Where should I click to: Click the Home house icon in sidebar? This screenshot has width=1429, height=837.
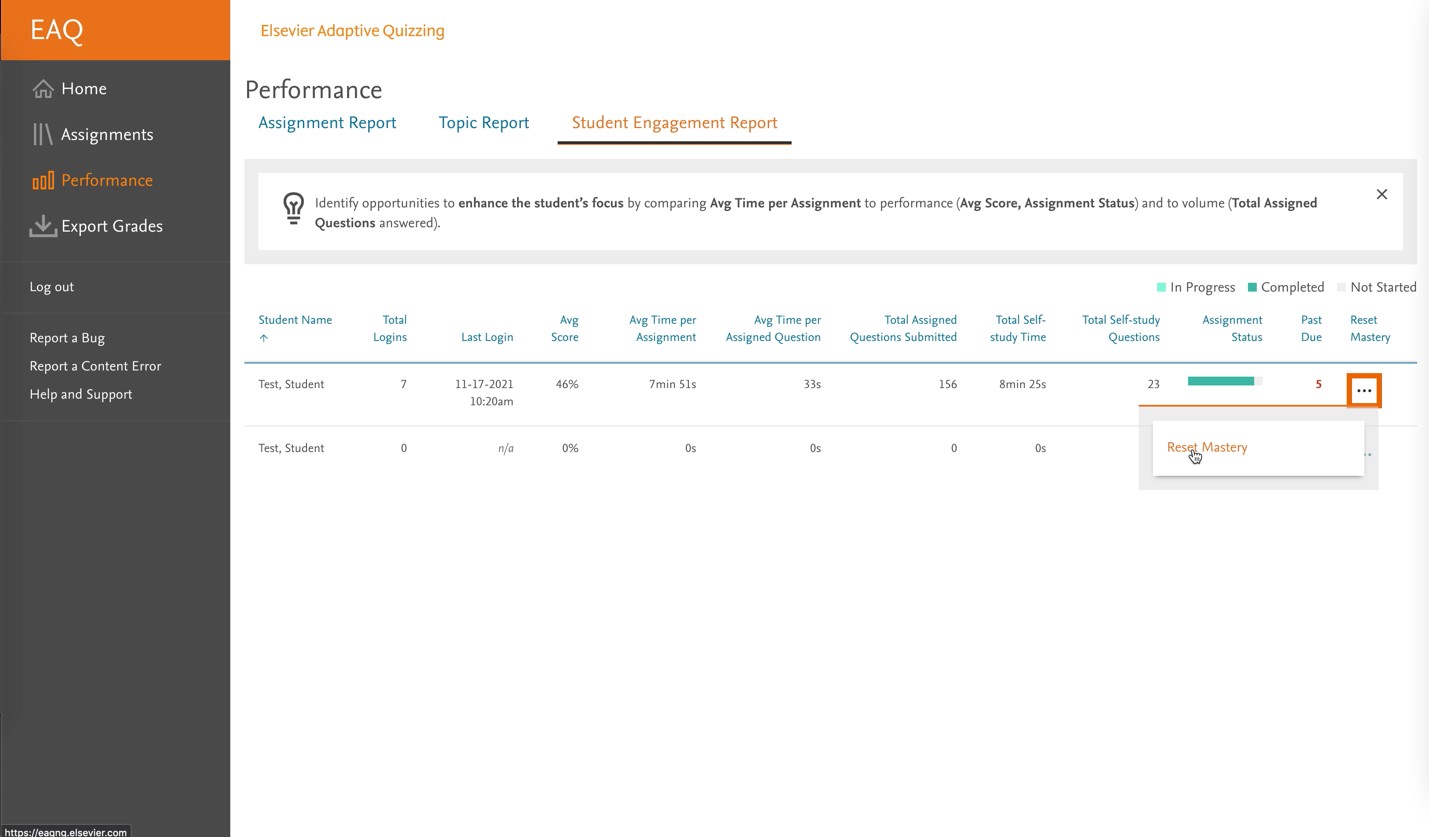pos(42,89)
